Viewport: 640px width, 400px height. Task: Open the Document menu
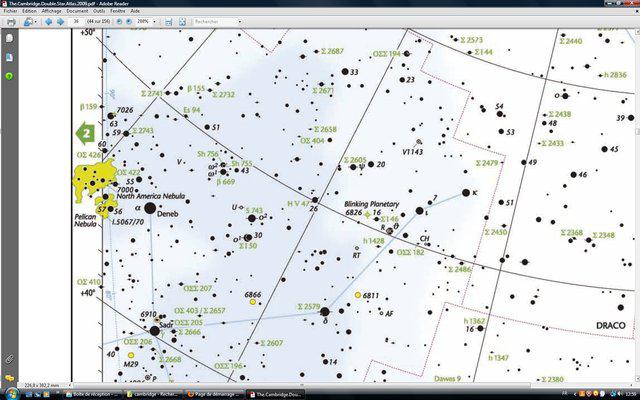[x=77, y=11]
